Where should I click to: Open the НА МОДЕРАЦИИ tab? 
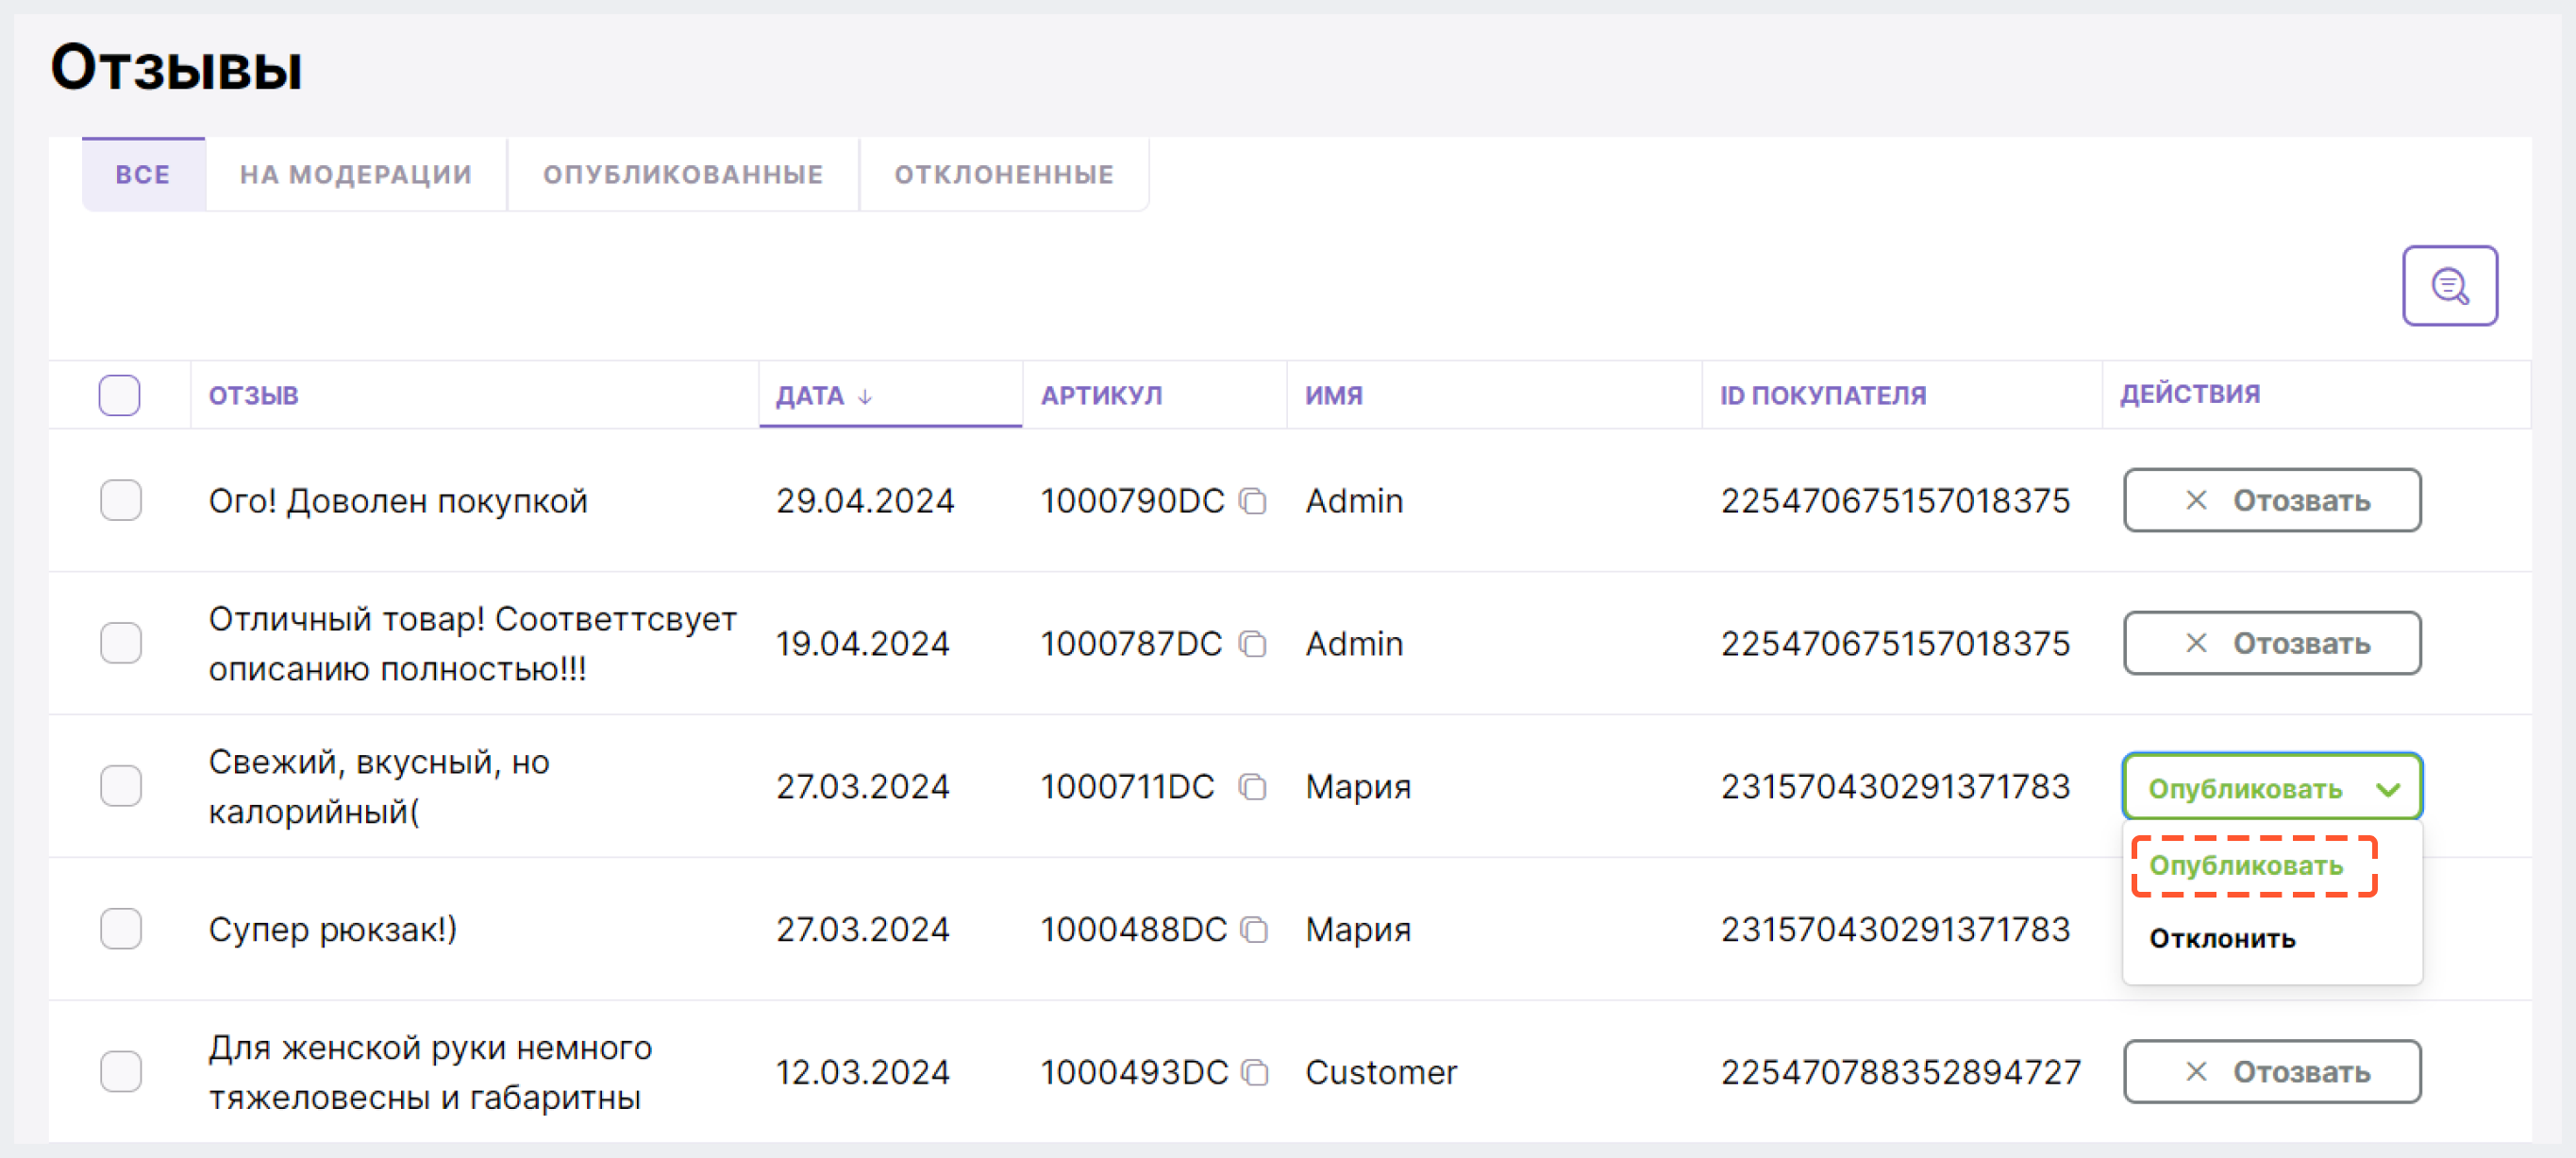[356, 174]
